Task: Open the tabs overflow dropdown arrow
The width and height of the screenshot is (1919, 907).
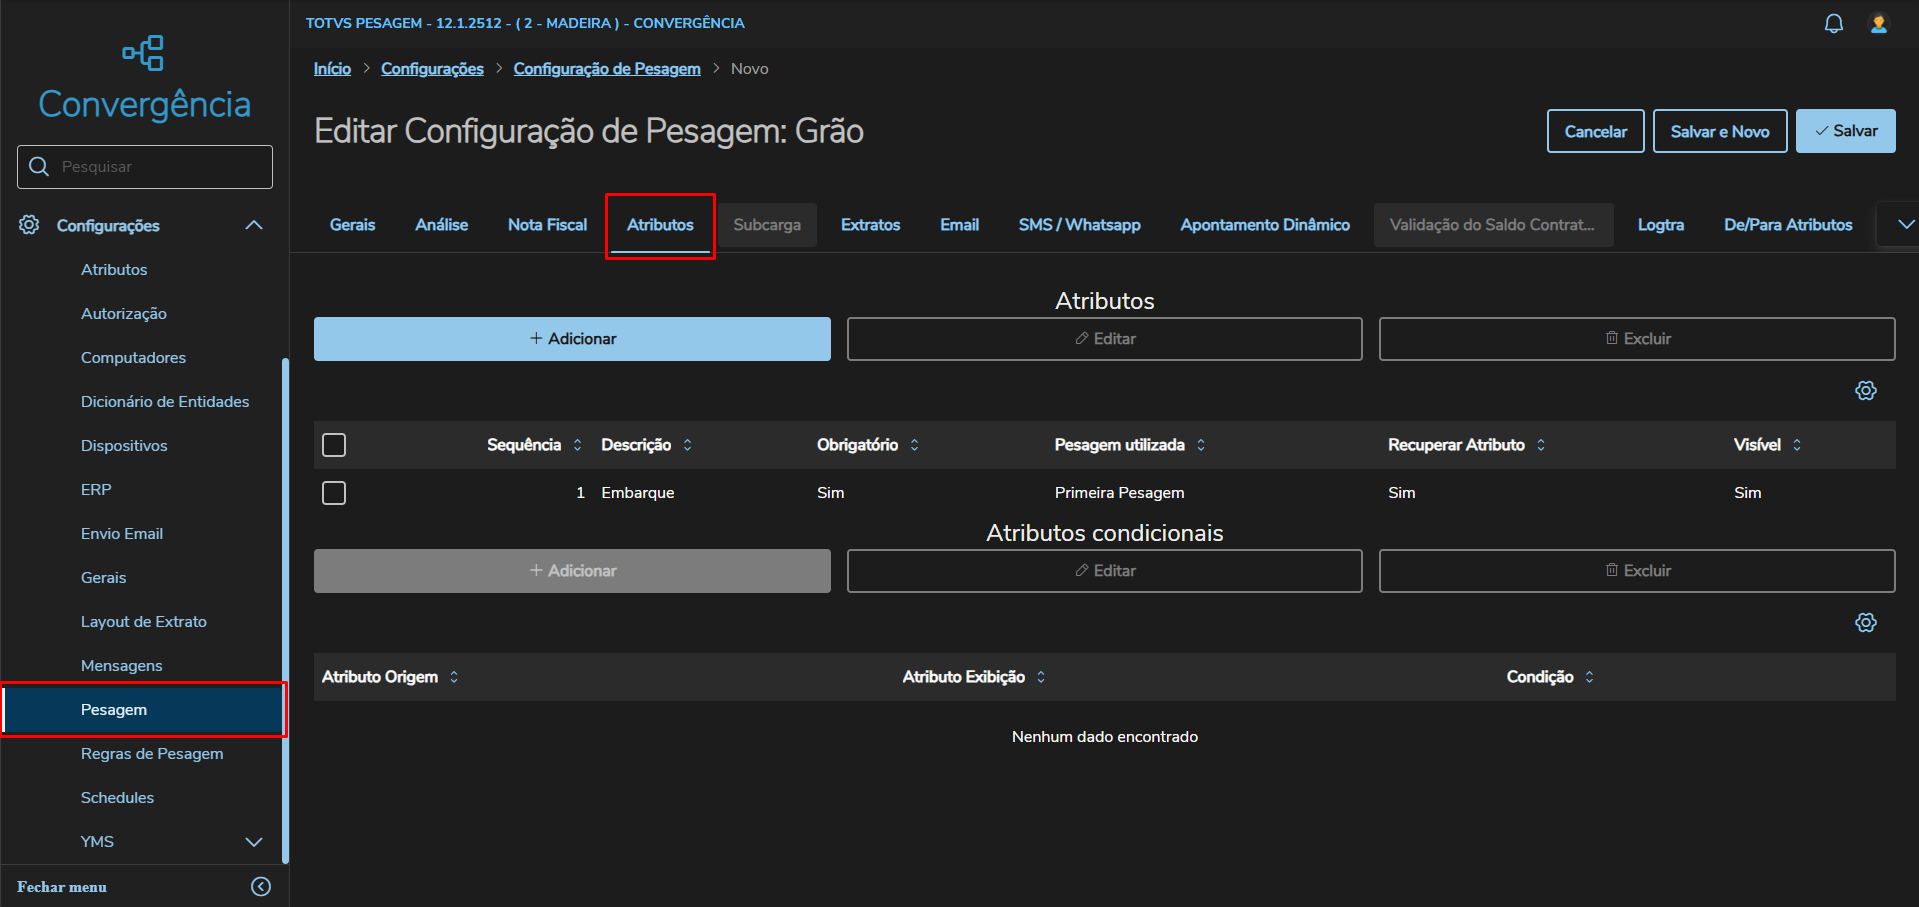Action: (x=1905, y=225)
